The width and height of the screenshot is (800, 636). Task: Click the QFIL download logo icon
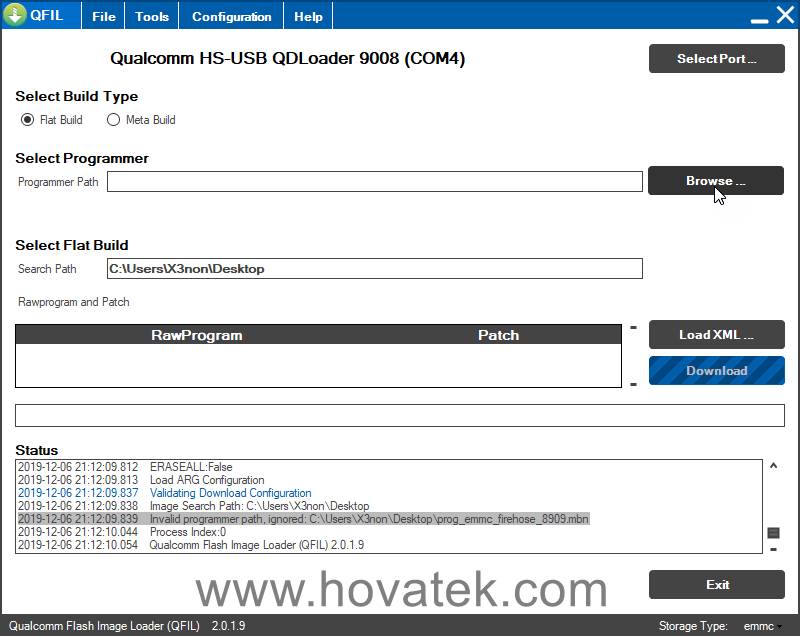pos(15,14)
